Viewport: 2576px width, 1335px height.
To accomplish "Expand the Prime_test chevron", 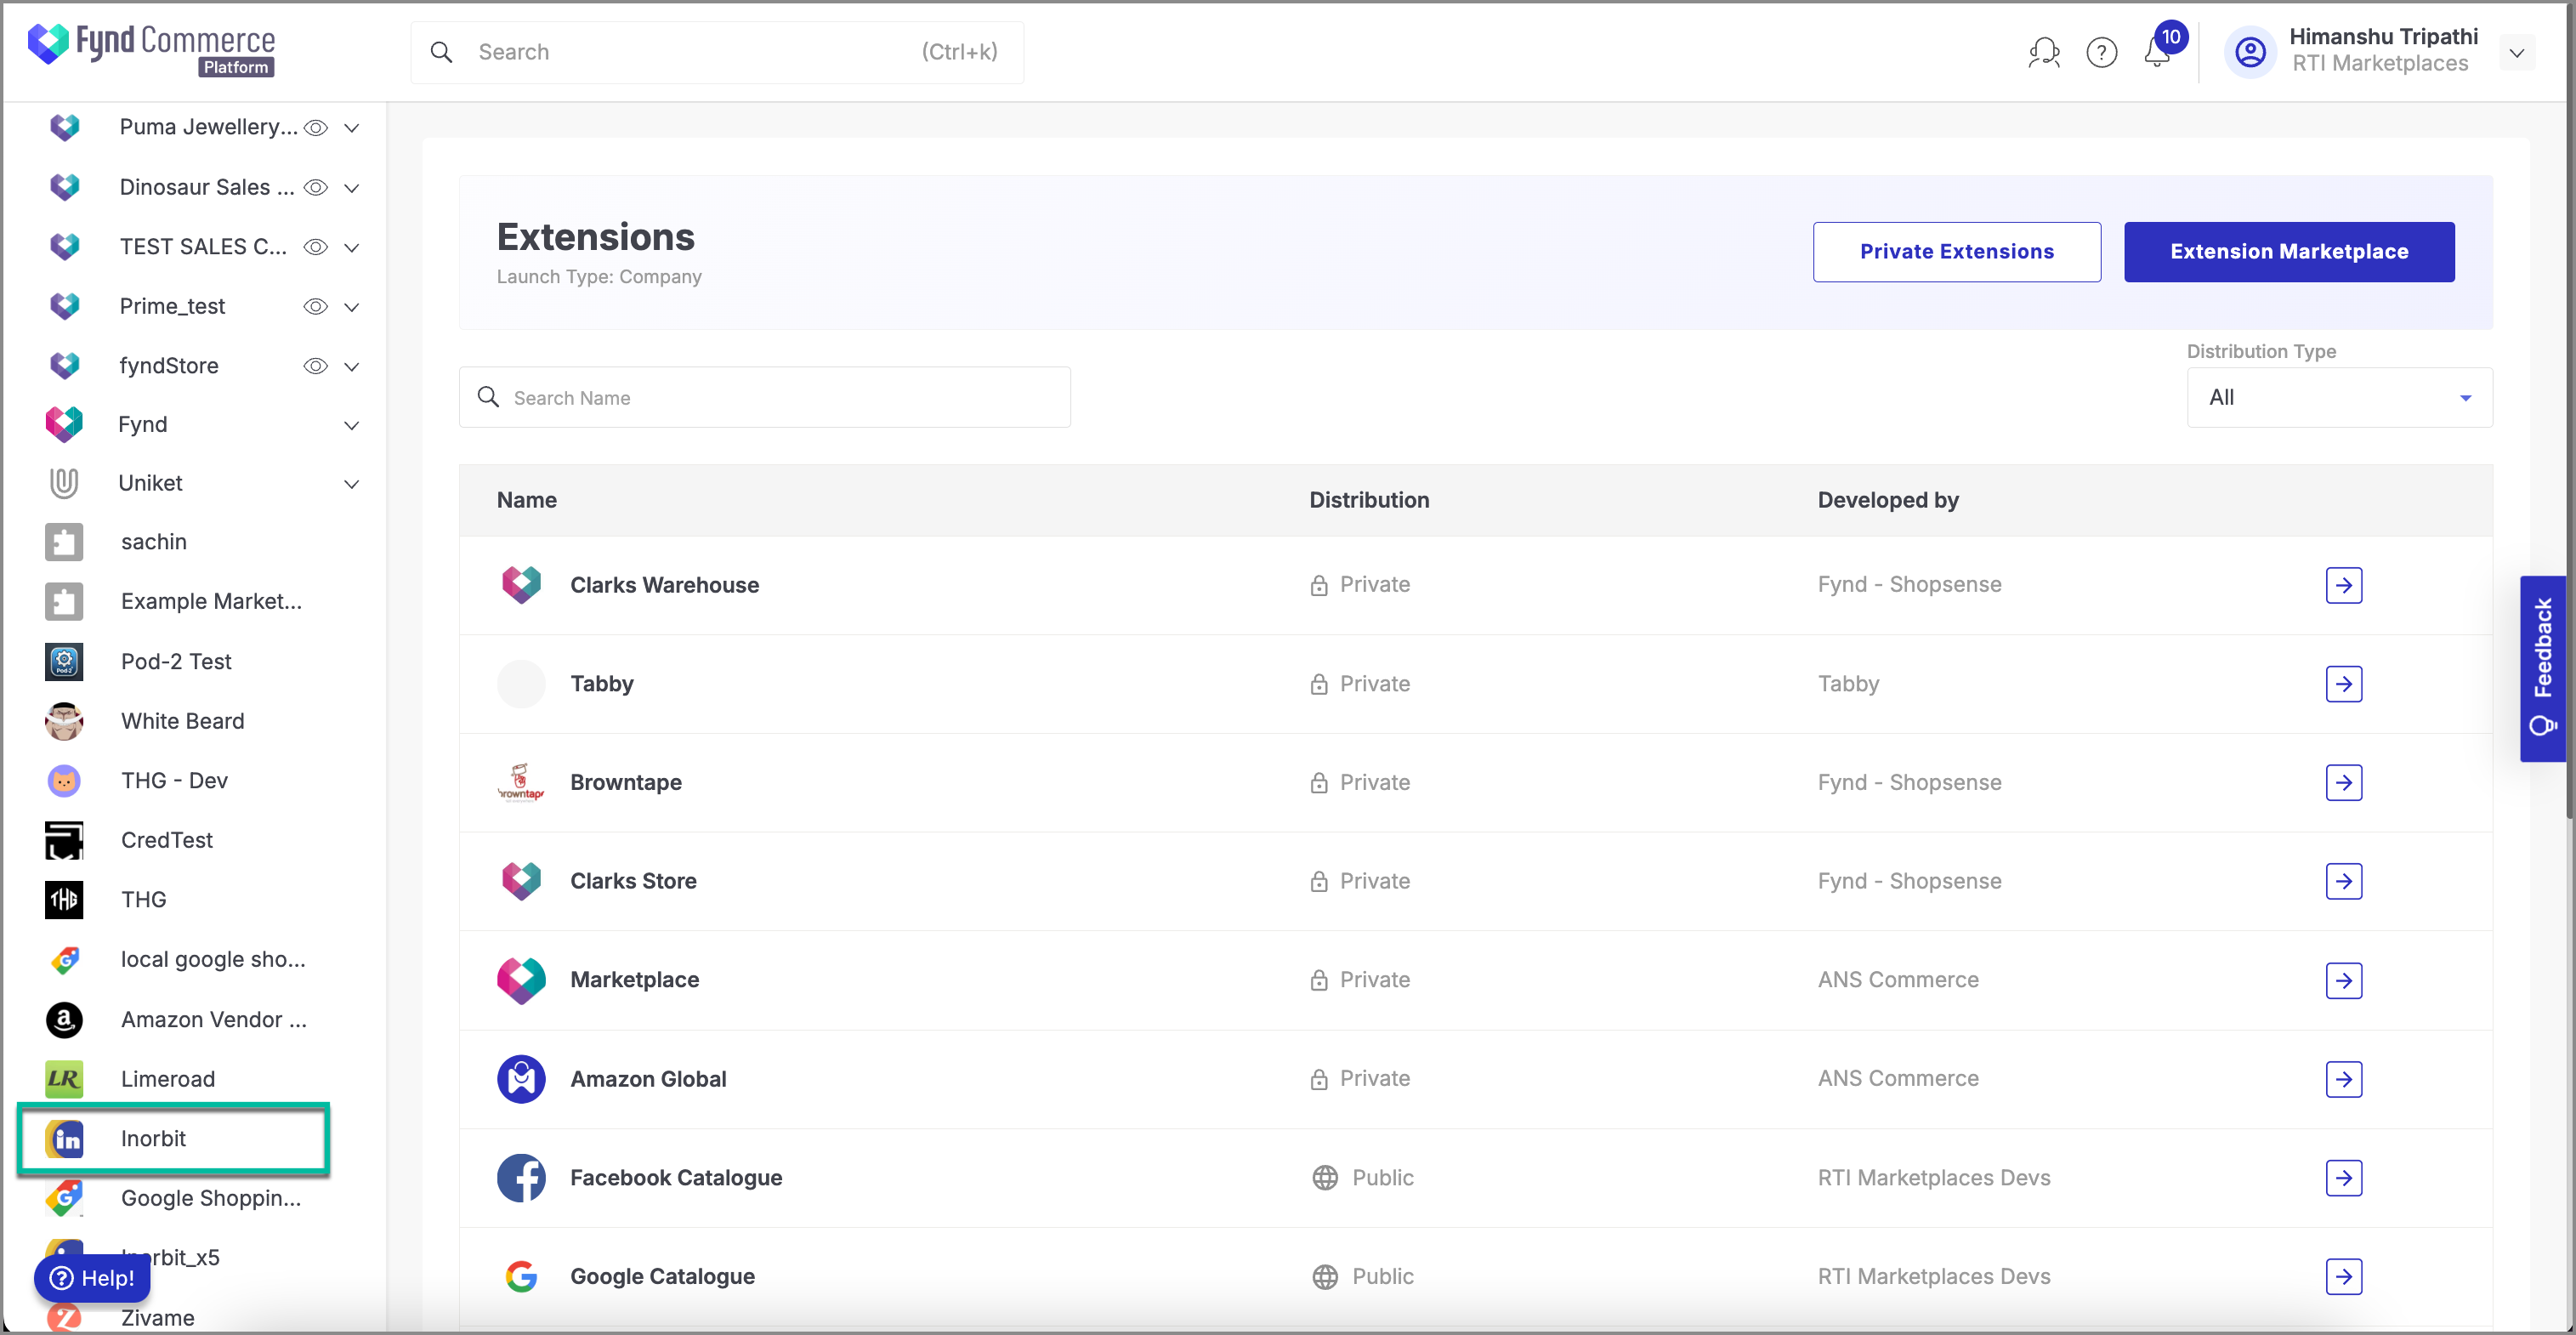I will pyautogui.click(x=352, y=307).
